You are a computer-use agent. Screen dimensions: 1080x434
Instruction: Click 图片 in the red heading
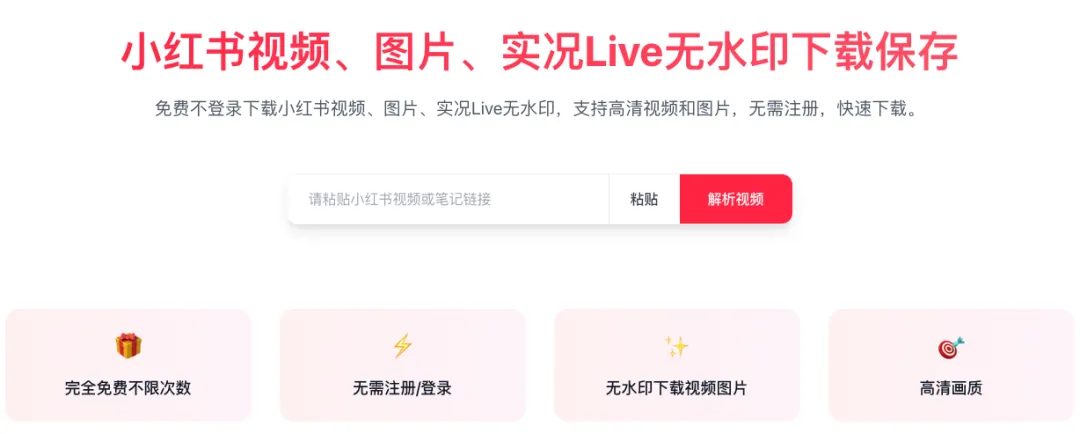416,52
